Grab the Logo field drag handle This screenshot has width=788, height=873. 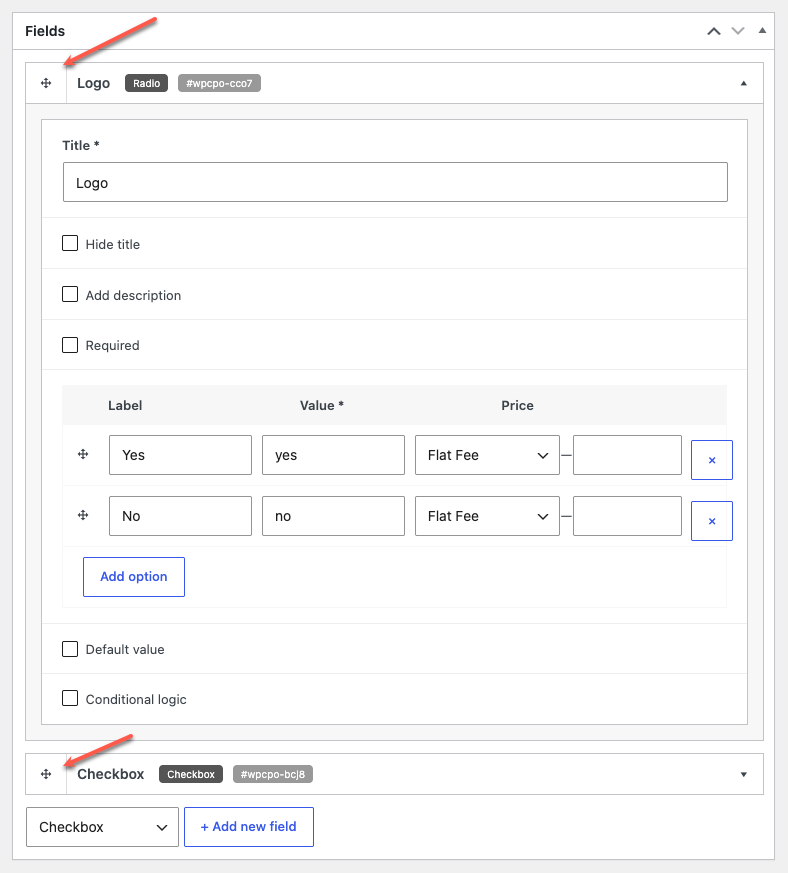tap(46, 84)
